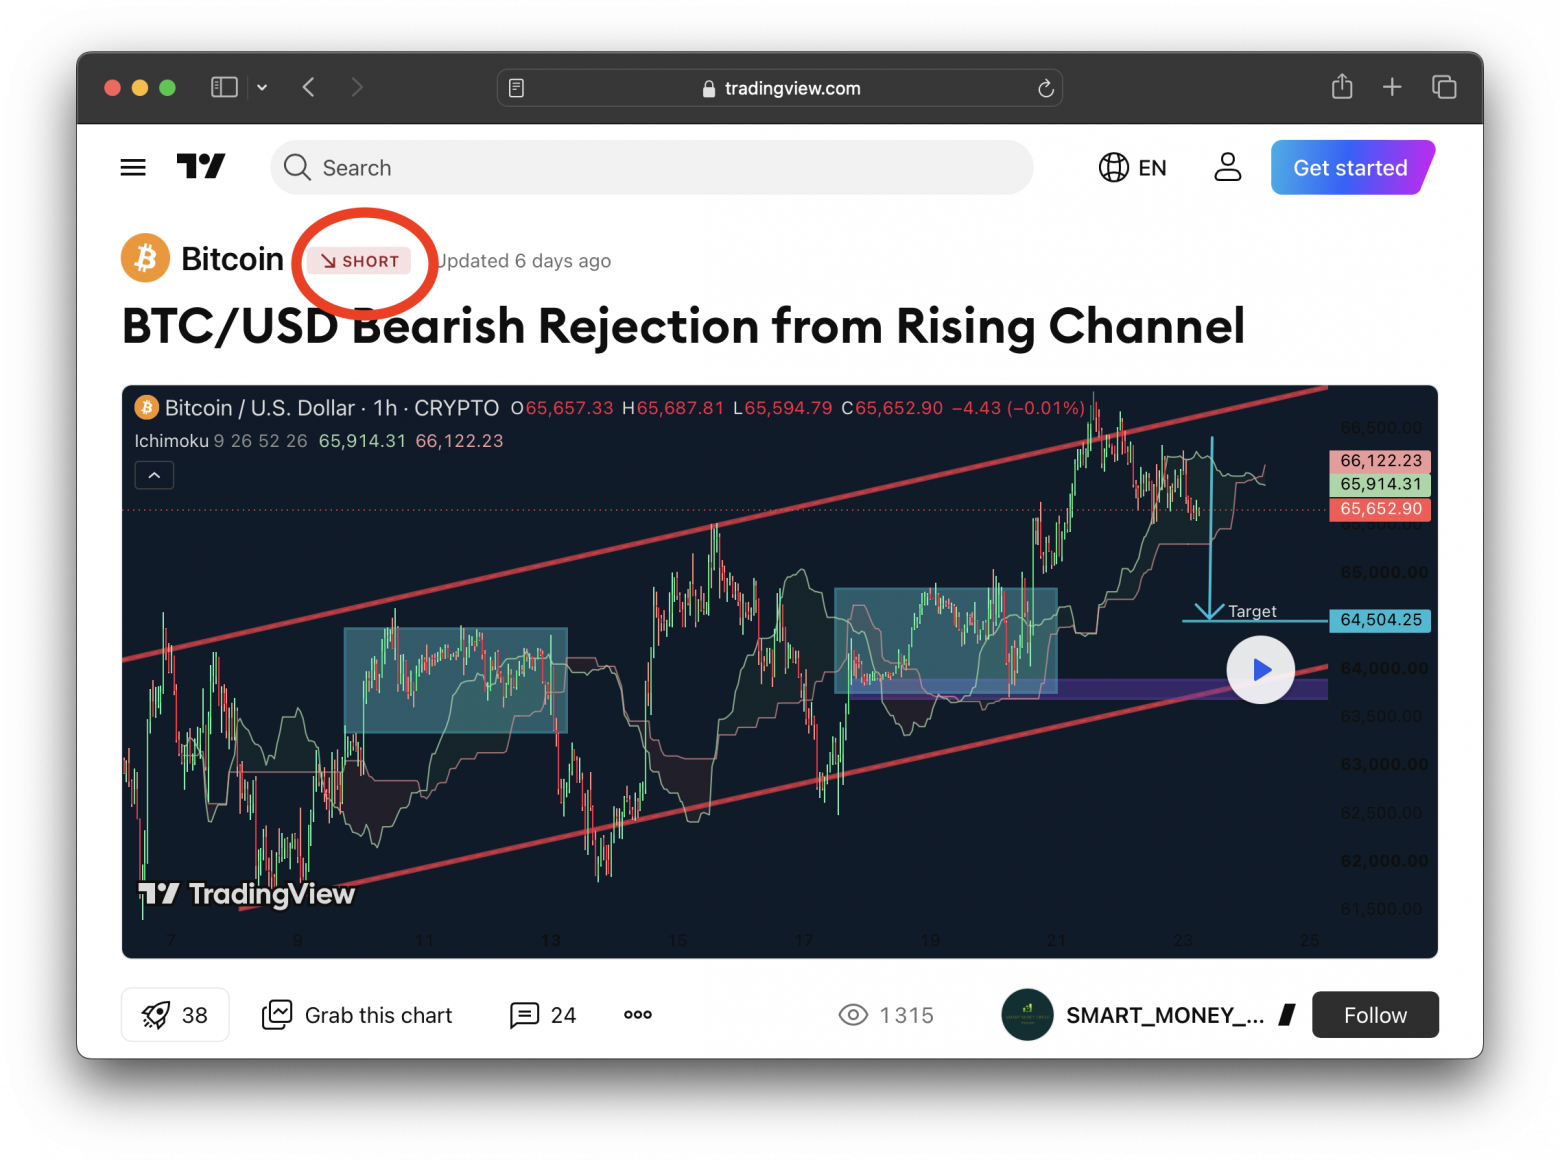The height and width of the screenshot is (1160, 1560).
Task: Follow the SMART_MONEY author
Action: click(x=1375, y=1015)
